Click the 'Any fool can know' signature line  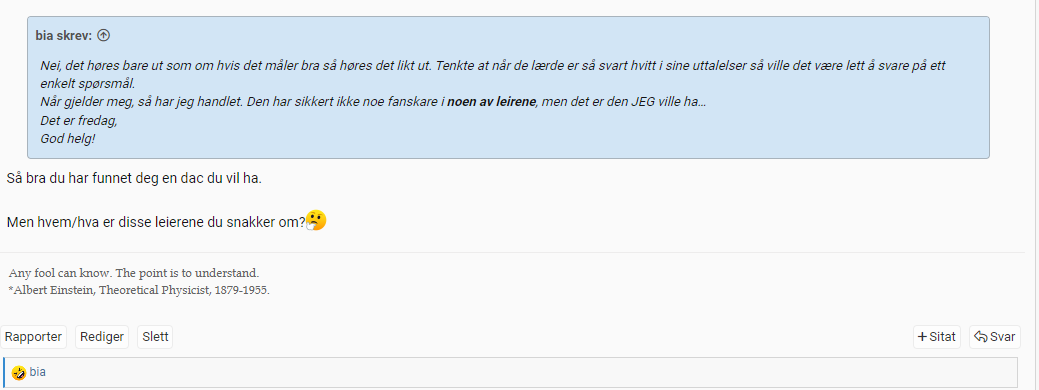[134, 273]
